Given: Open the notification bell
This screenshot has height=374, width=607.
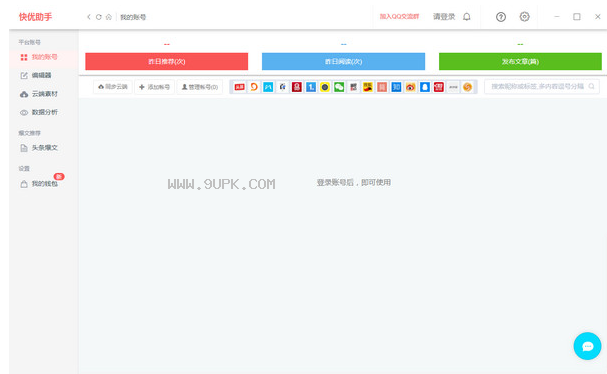Looking at the screenshot, I should click(467, 17).
